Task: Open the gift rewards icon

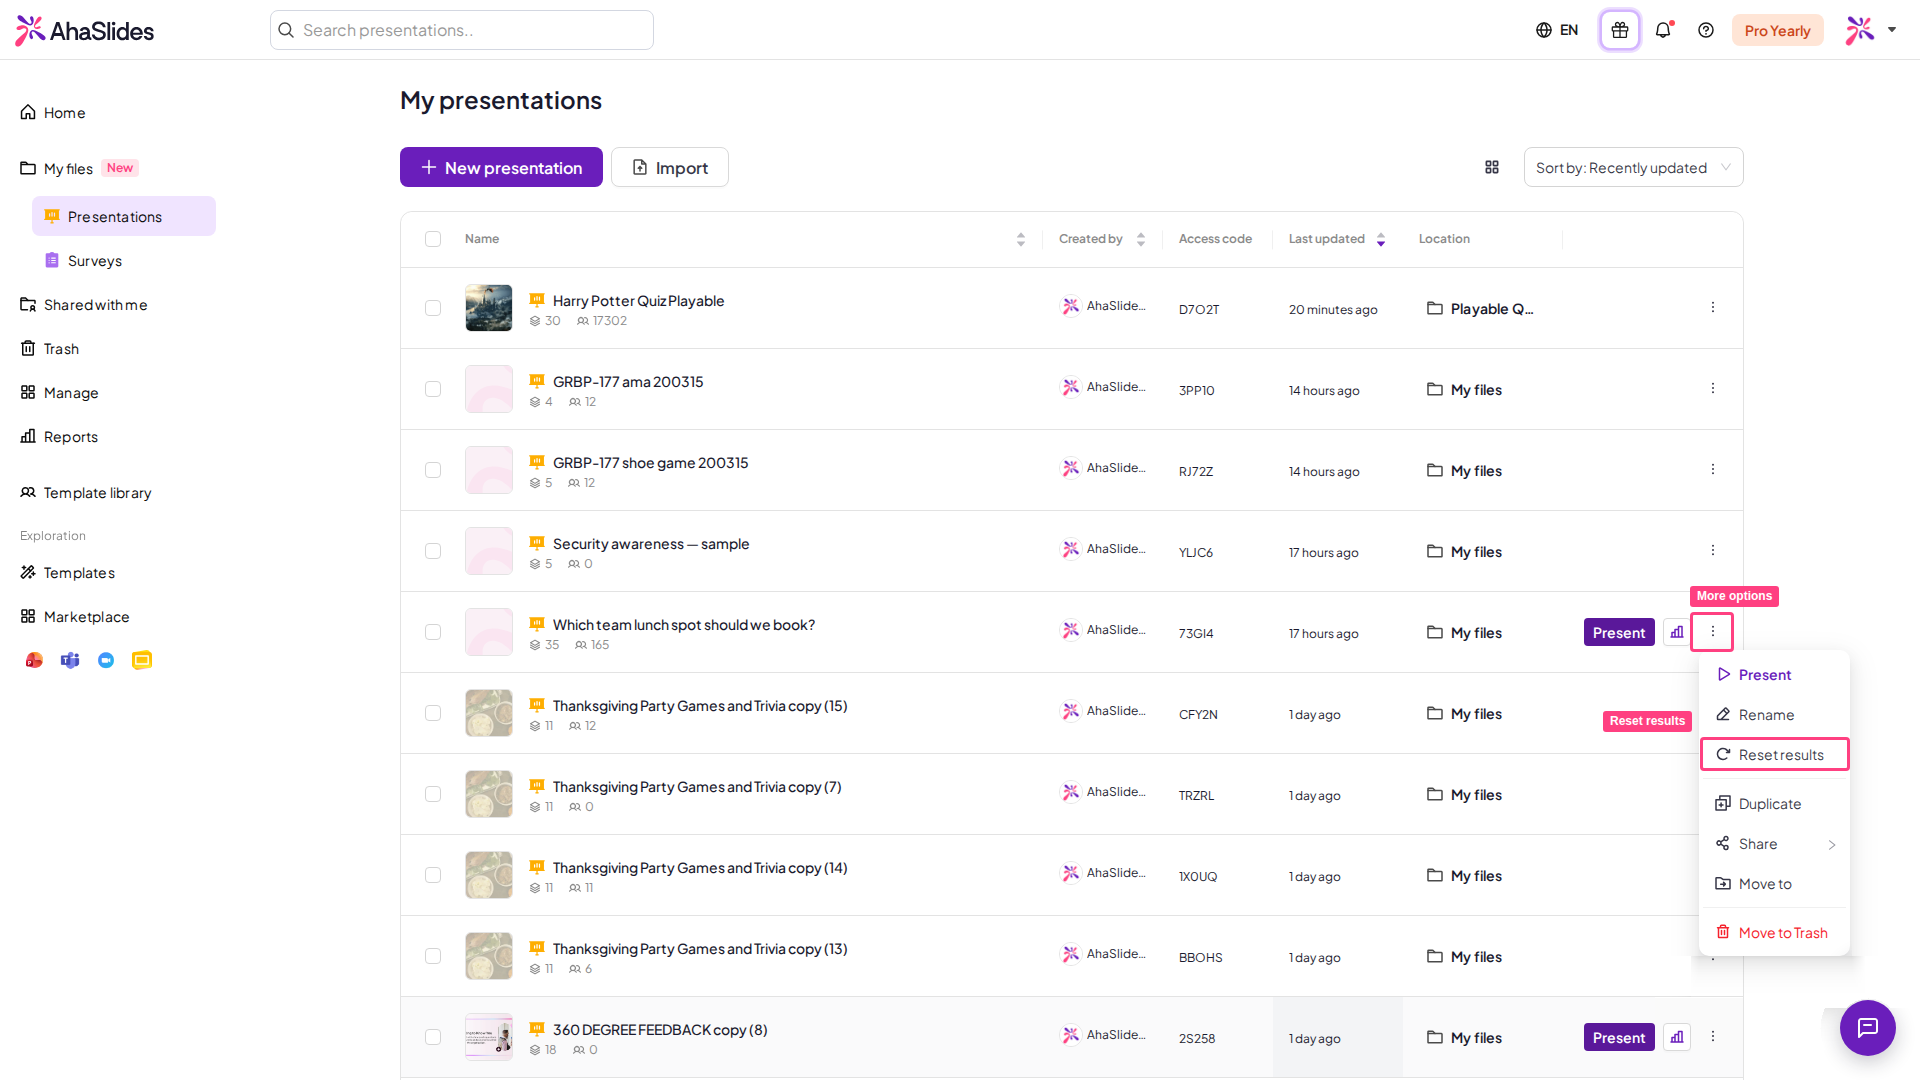Action: 1619,30
